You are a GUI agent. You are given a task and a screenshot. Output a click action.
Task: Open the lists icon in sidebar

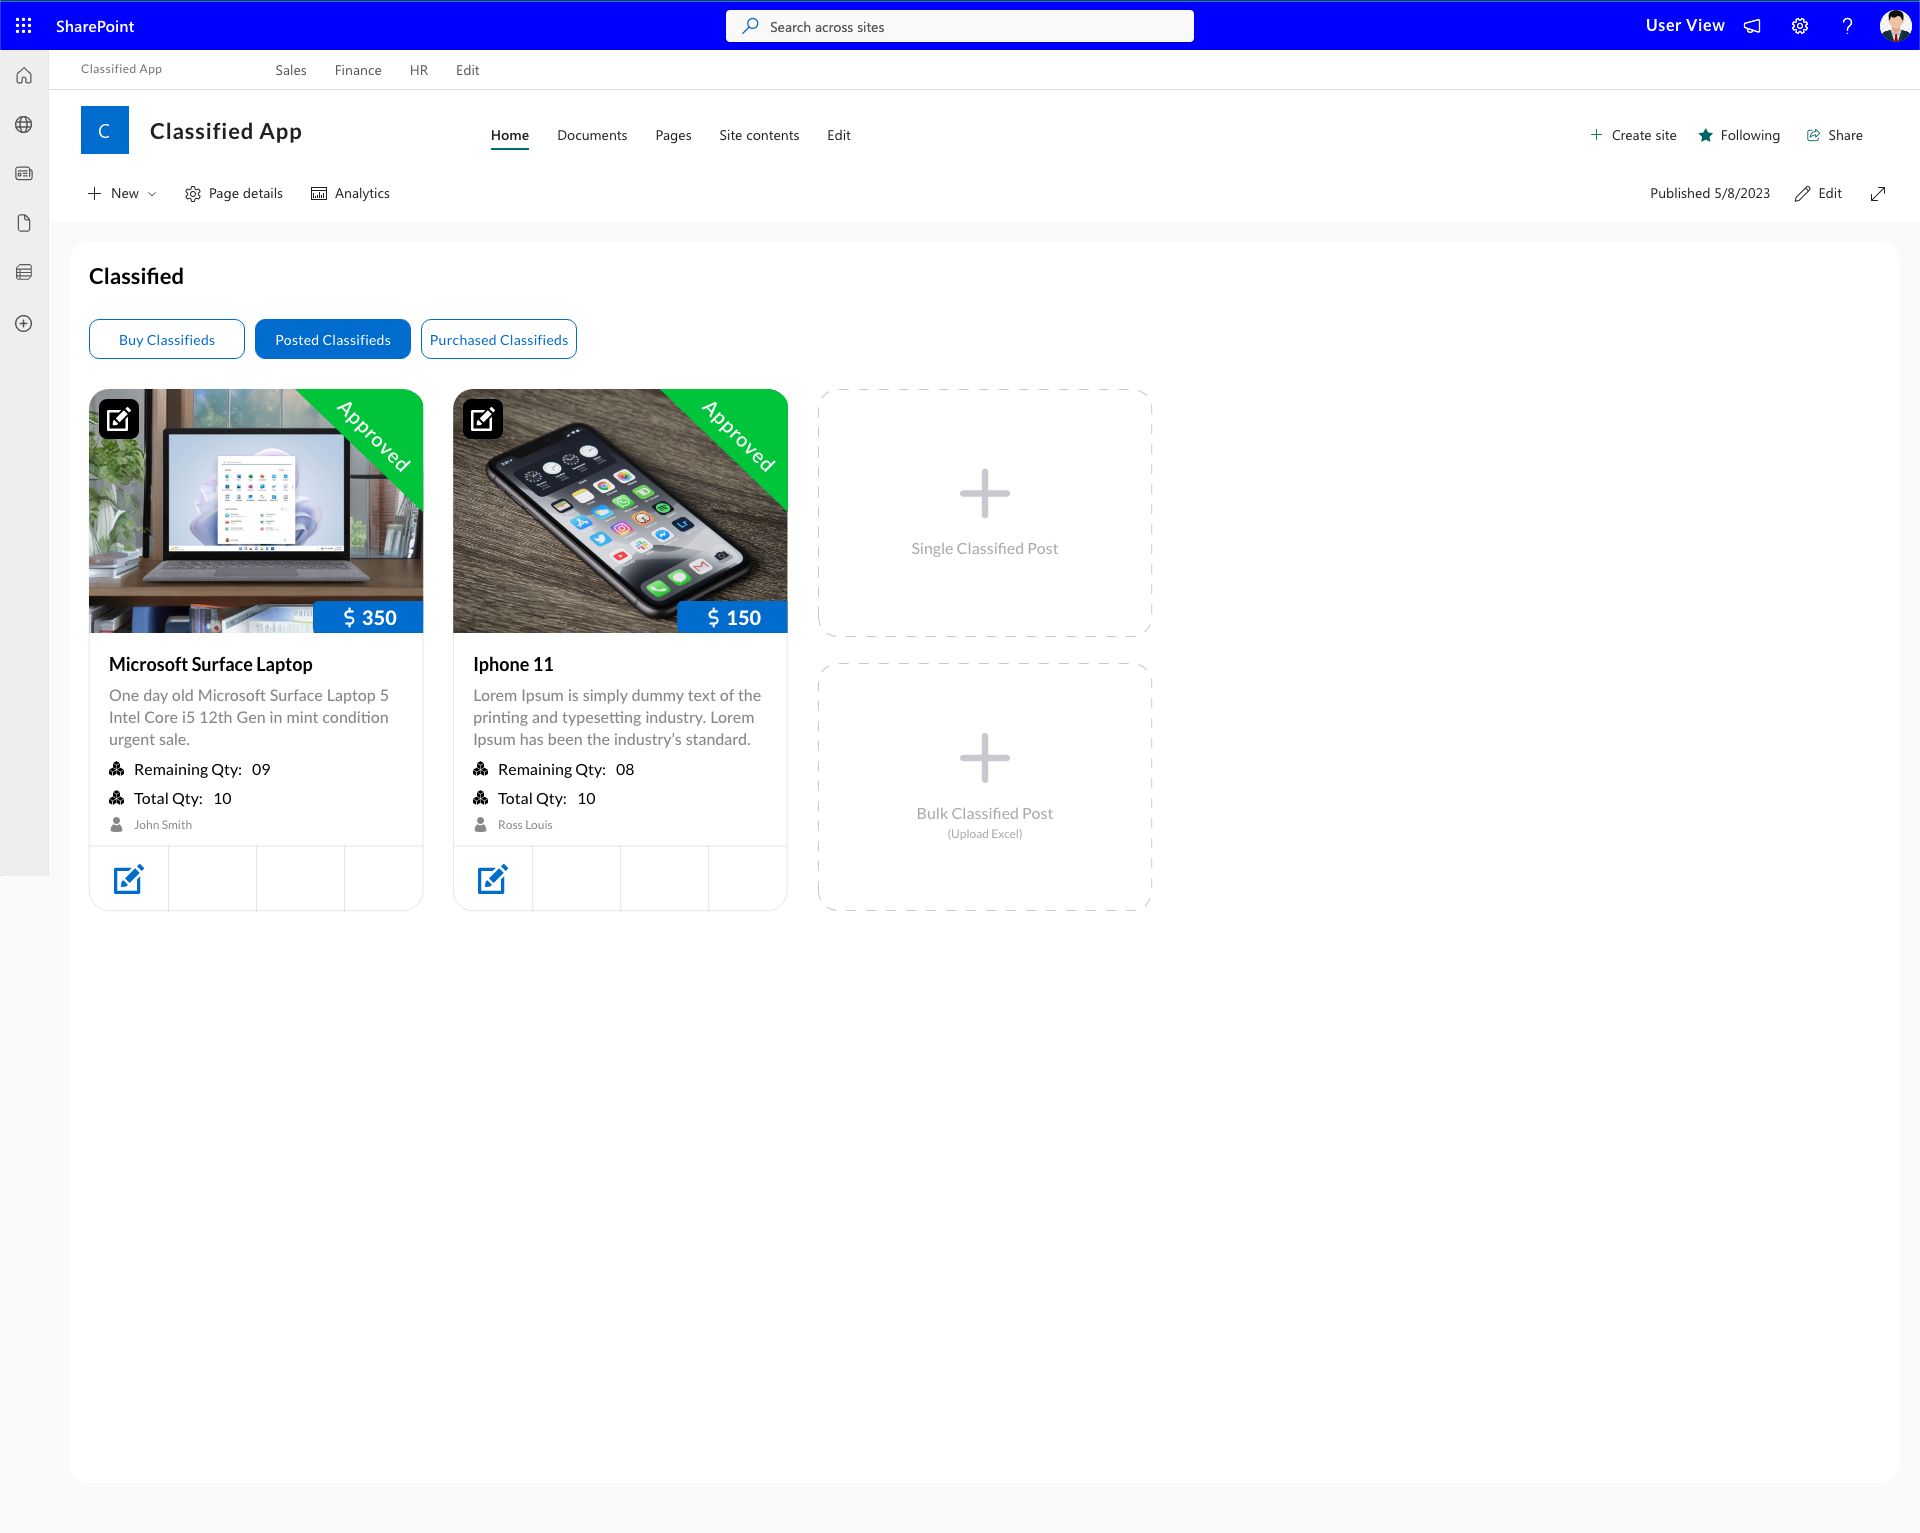pyautogui.click(x=24, y=272)
